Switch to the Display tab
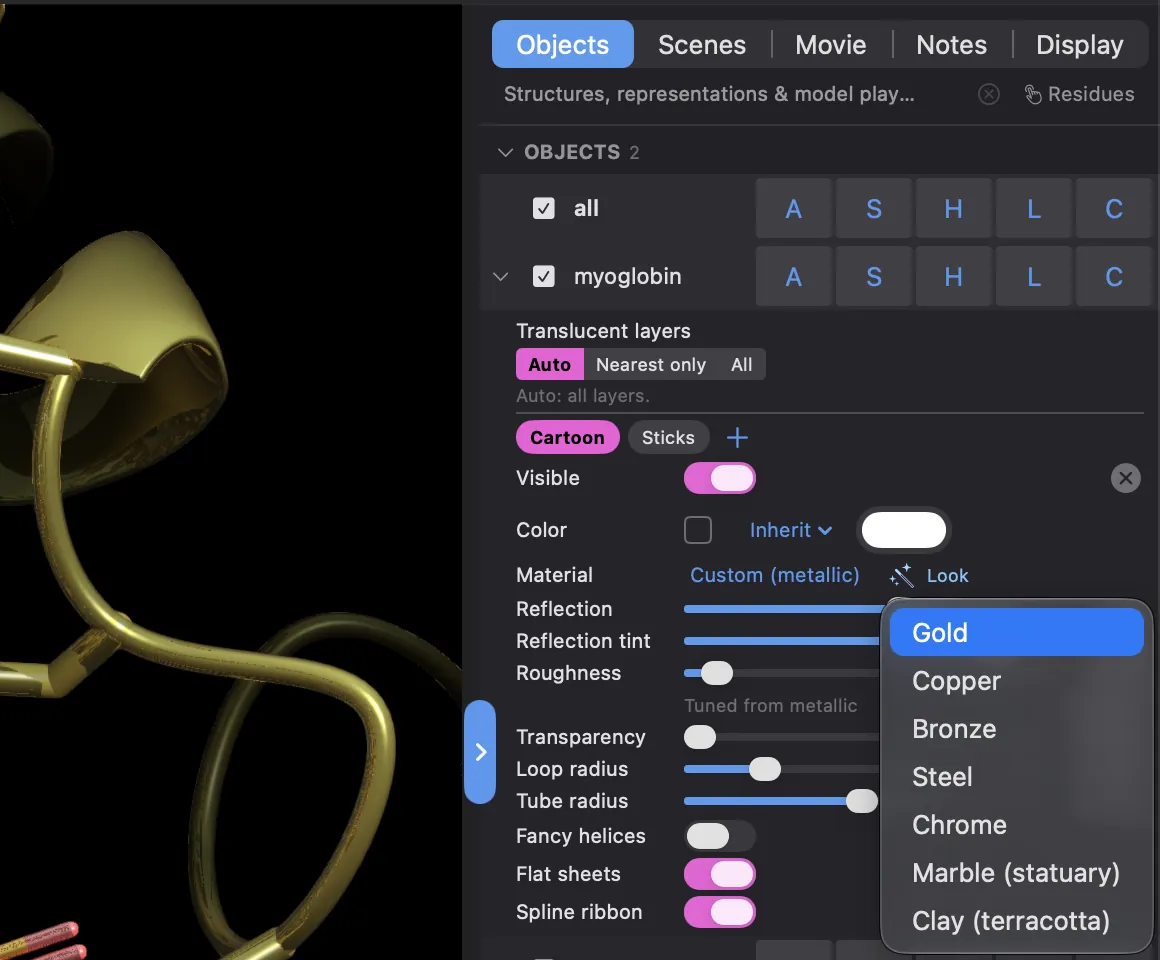 tap(1079, 45)
